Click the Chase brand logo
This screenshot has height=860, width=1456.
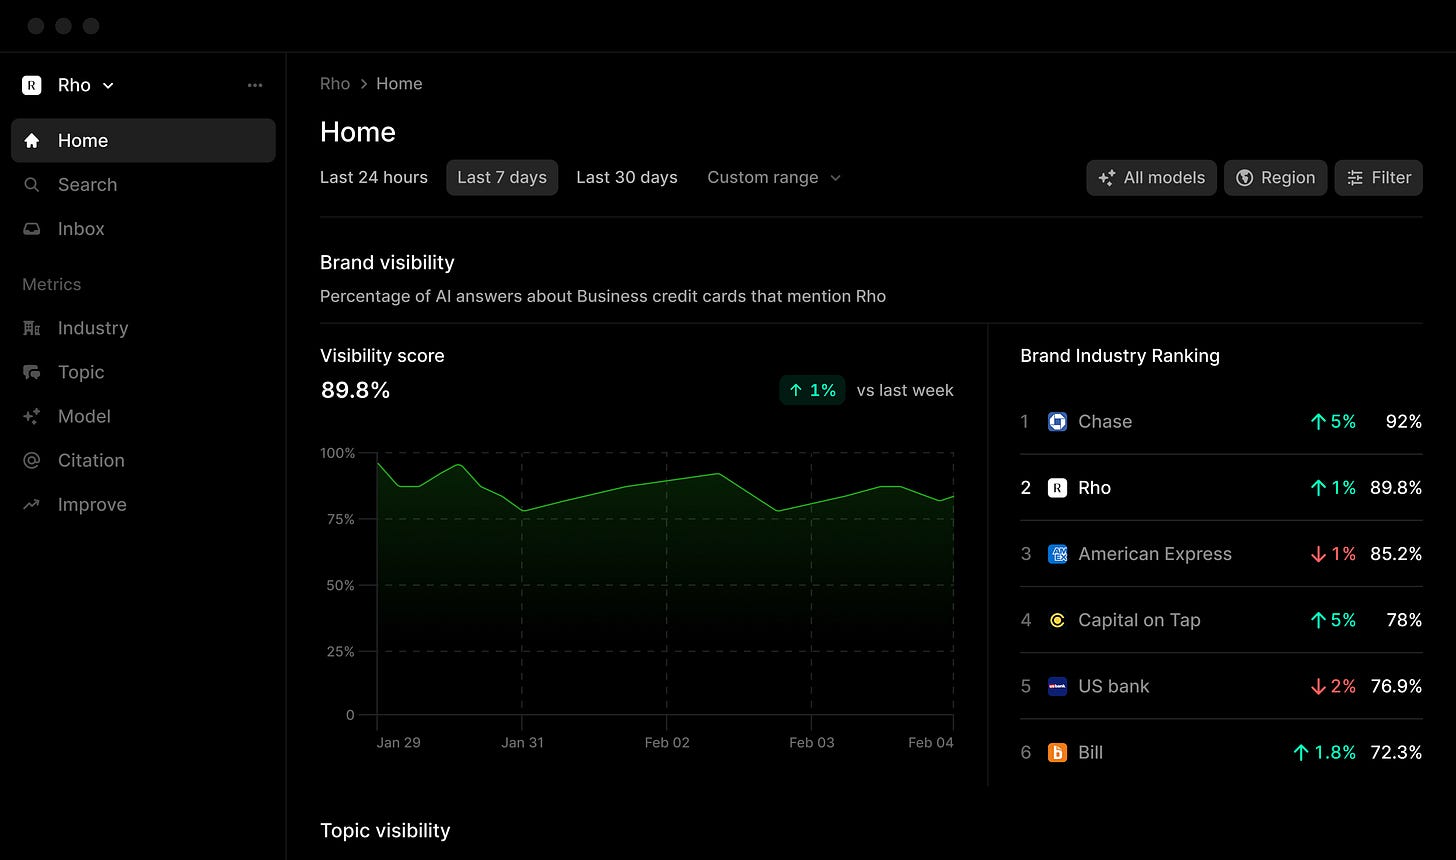[x=1057, y=421]
